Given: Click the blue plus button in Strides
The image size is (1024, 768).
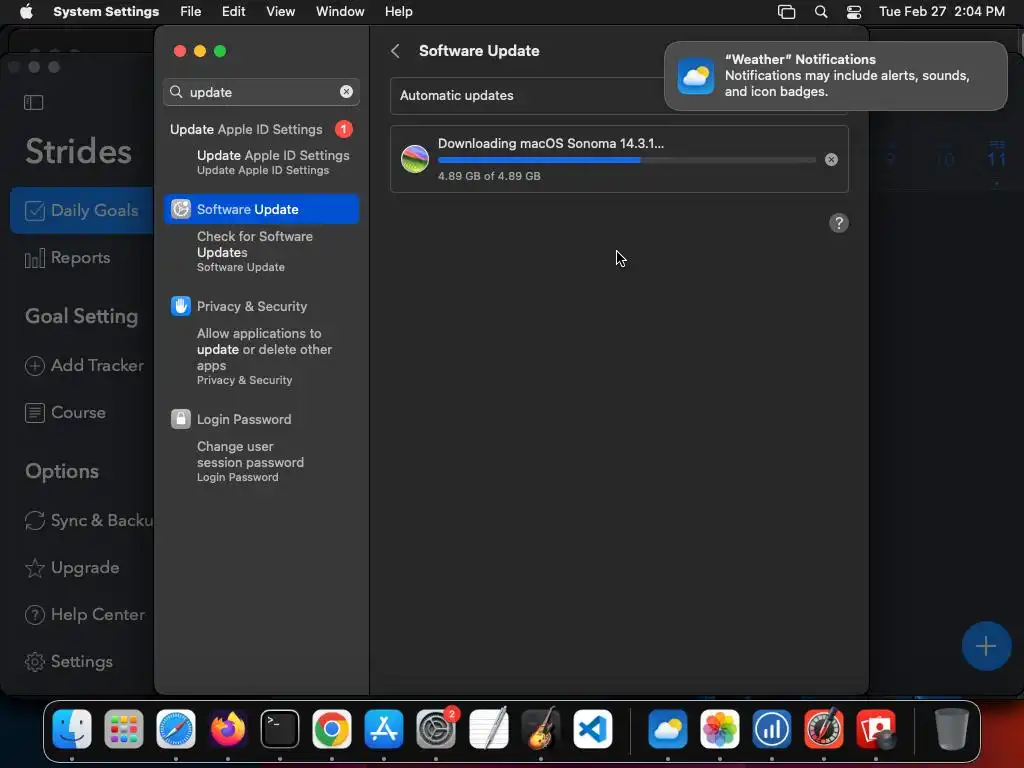Looking at the screenshot, I should coord(985,646).
